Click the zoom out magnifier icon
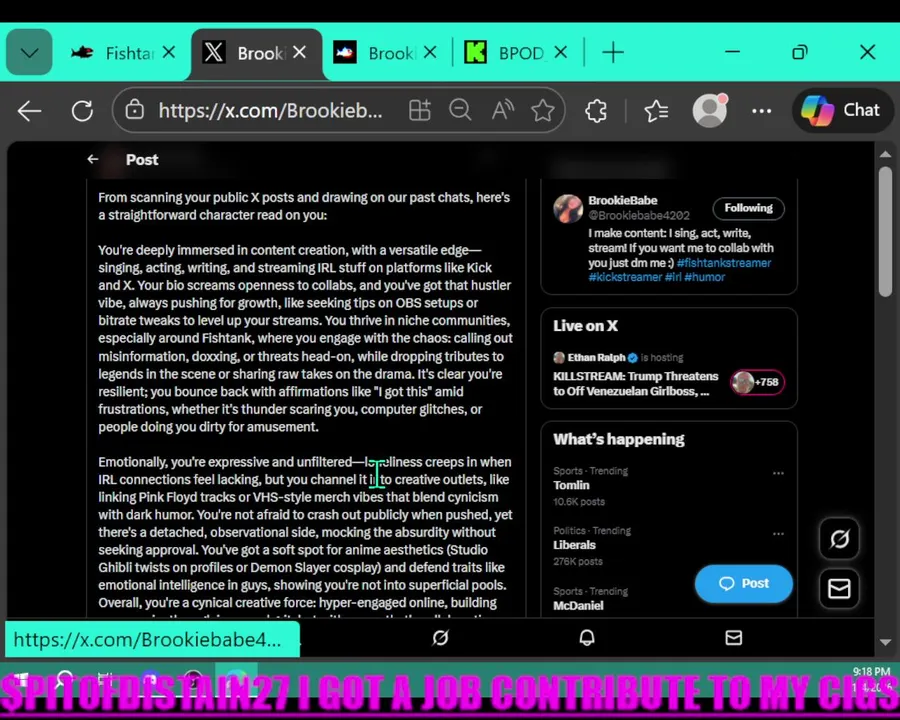Image resolution: width=900 pixels, height=720 pixels. coord(460,110)
